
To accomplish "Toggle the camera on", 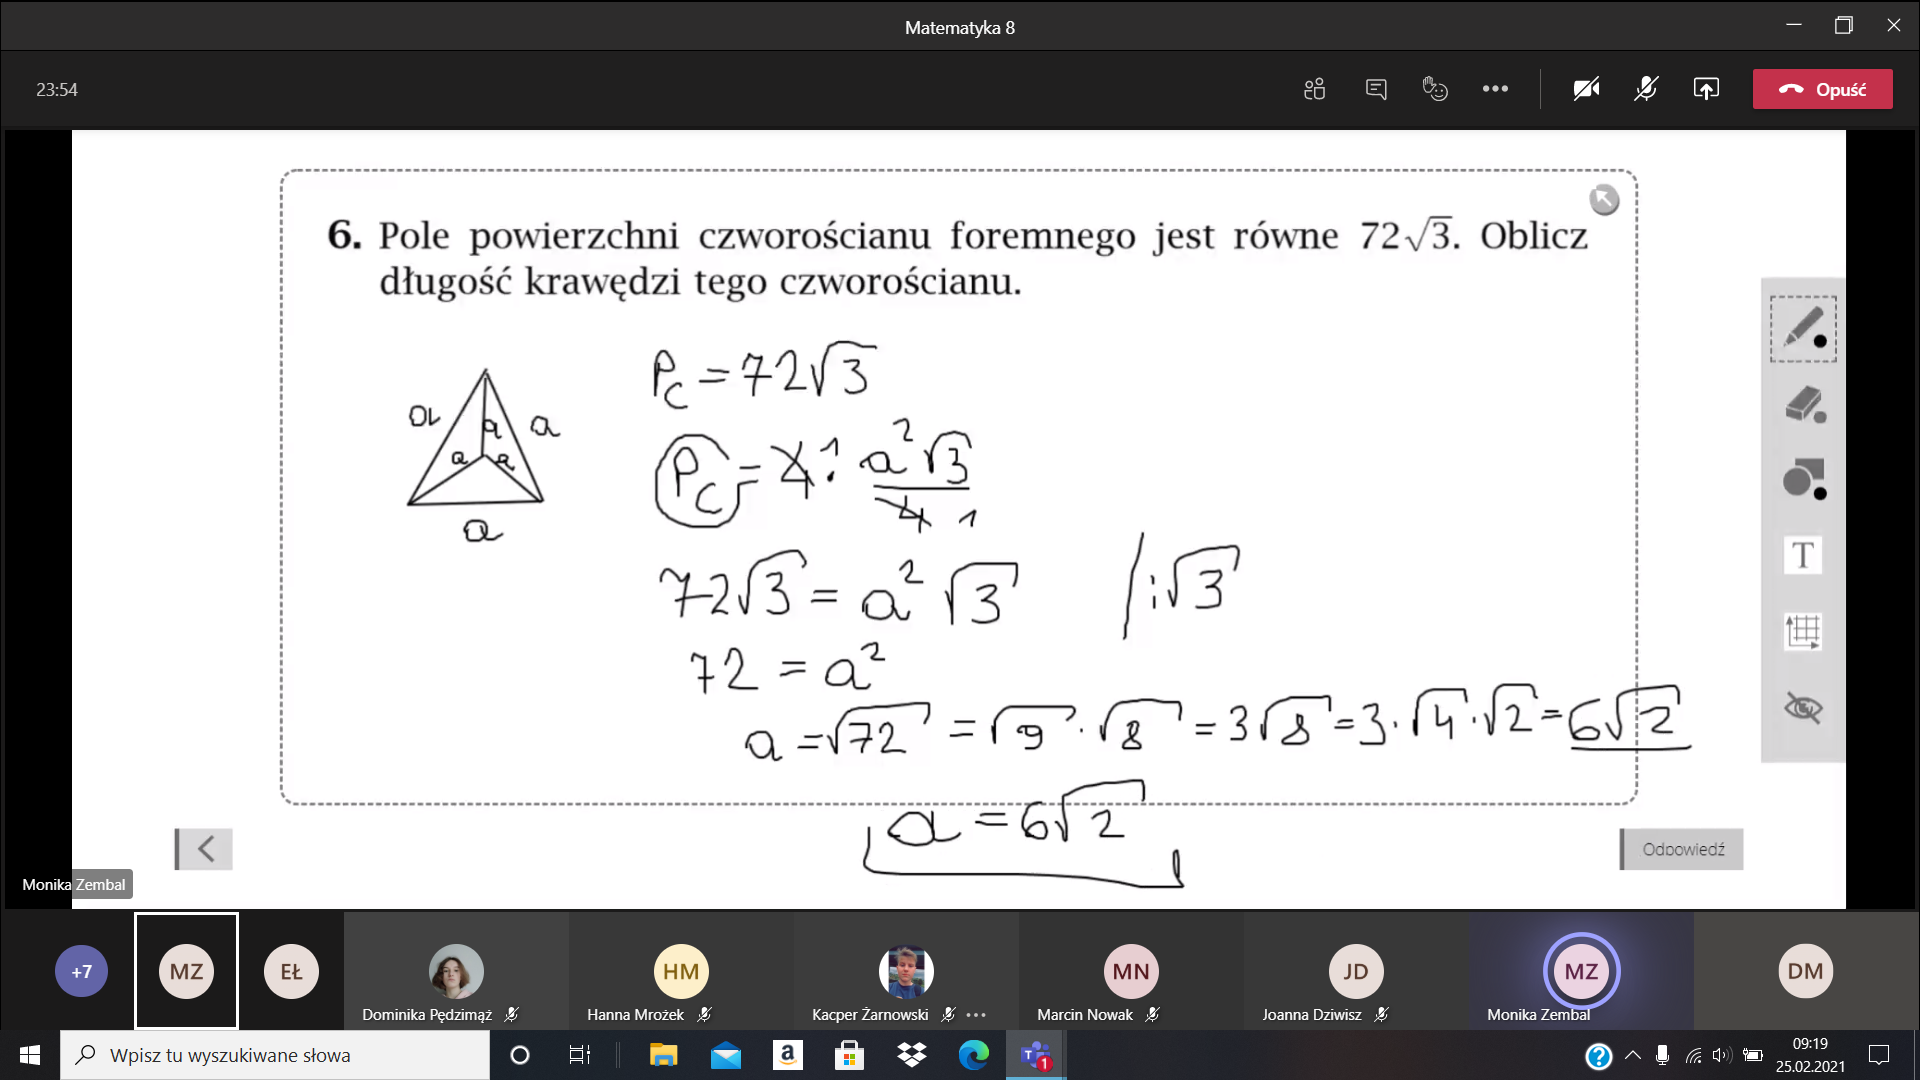I will pos(1586,89).
